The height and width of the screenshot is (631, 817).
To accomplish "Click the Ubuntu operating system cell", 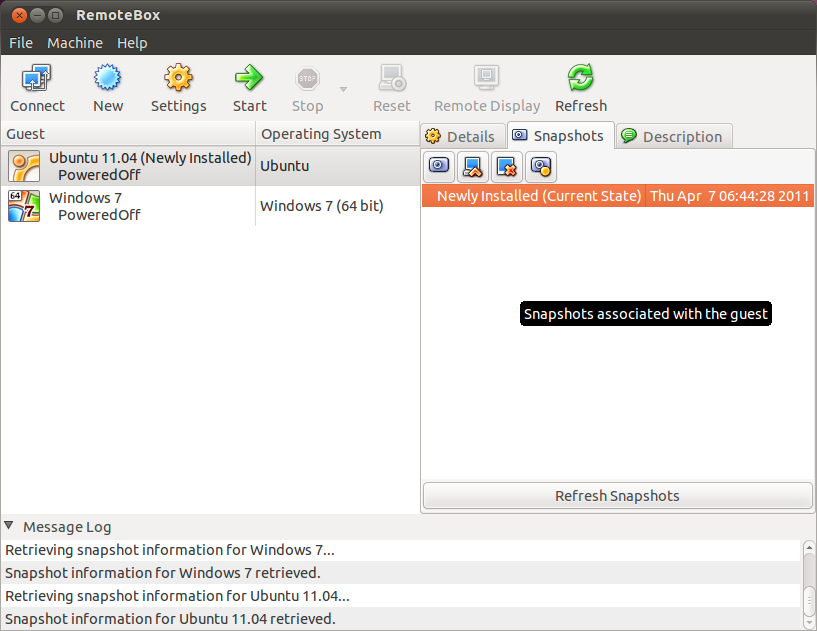I will pos(338,166).
